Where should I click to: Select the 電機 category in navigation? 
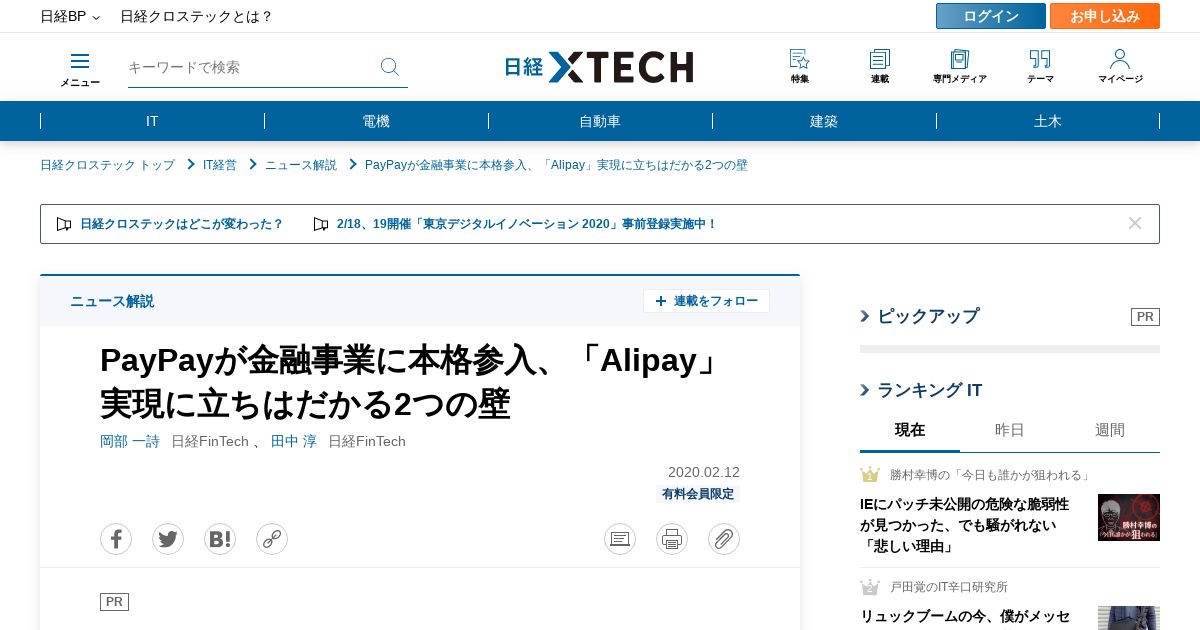point(376,121)
